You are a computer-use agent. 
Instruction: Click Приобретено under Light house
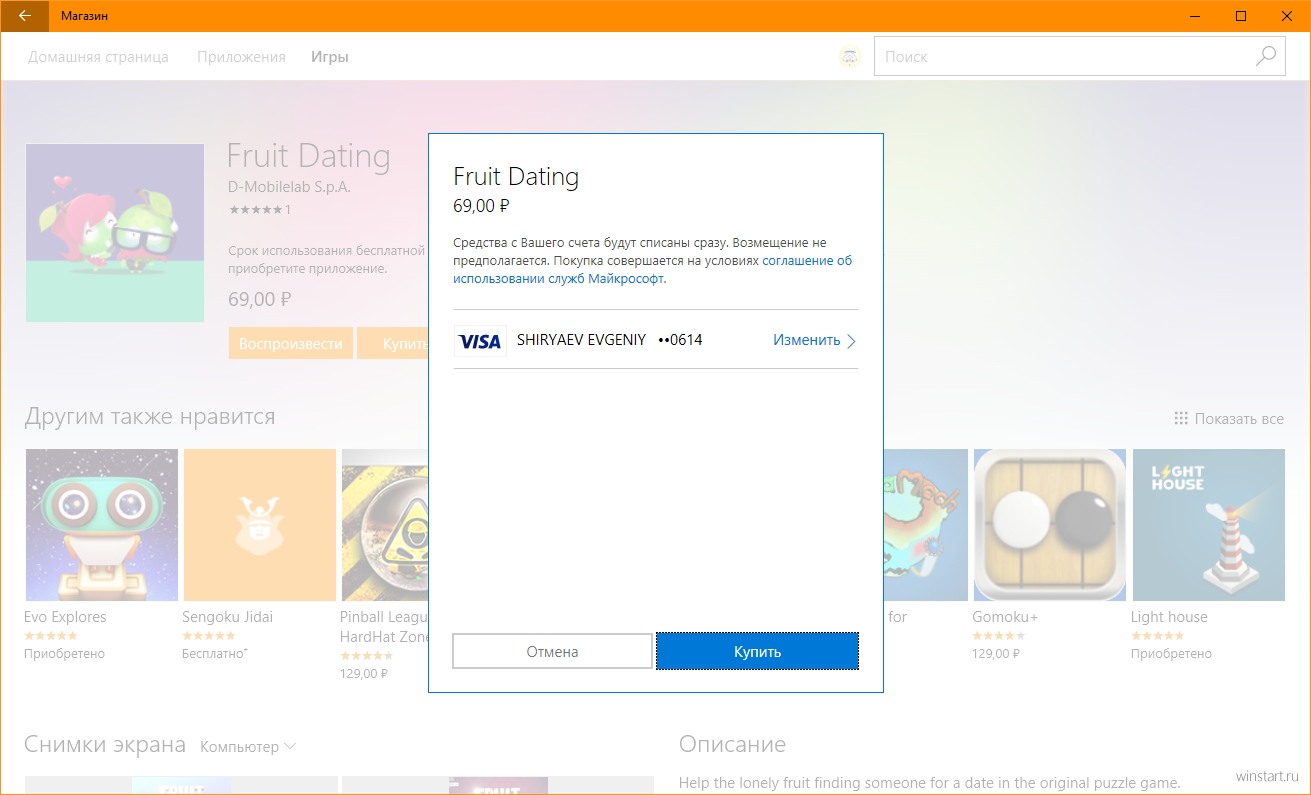[x=1171, y=653]
